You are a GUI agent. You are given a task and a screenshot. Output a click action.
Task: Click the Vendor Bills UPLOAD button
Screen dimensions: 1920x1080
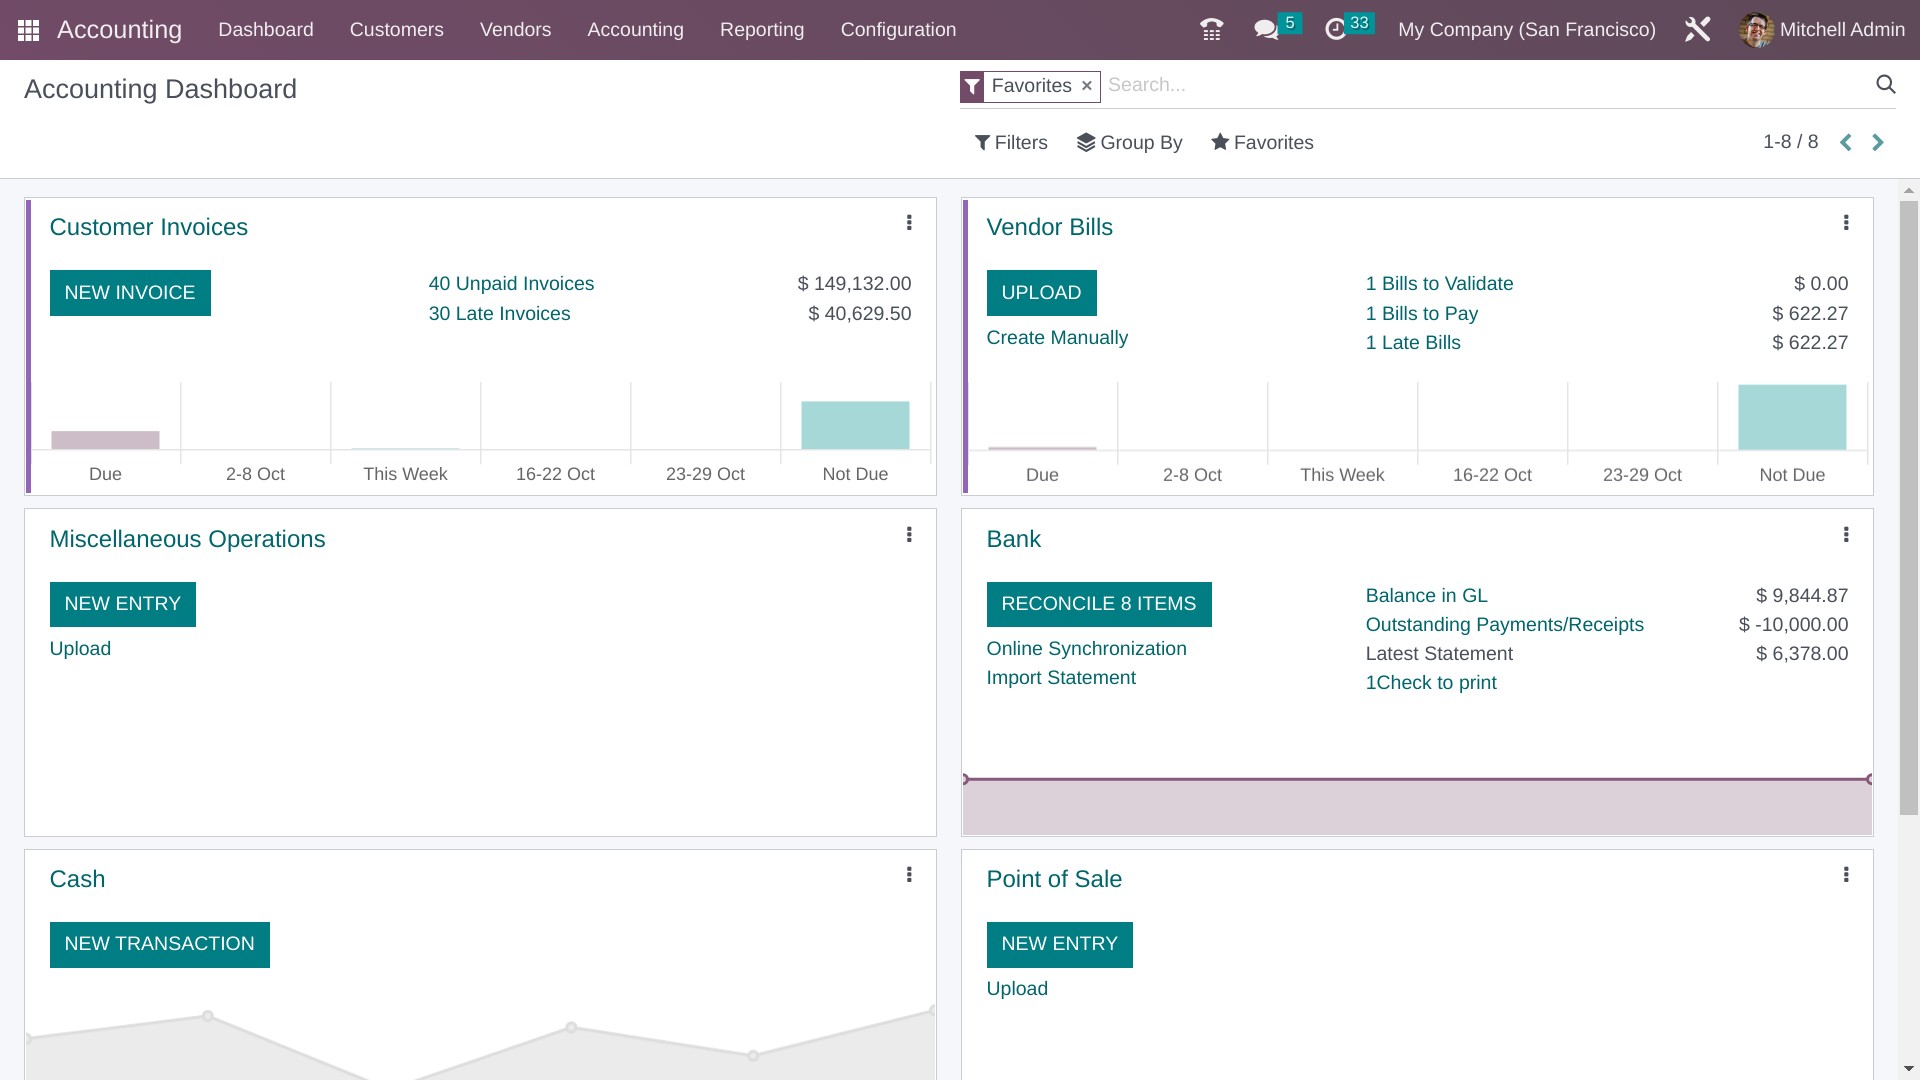[1041, 293]
